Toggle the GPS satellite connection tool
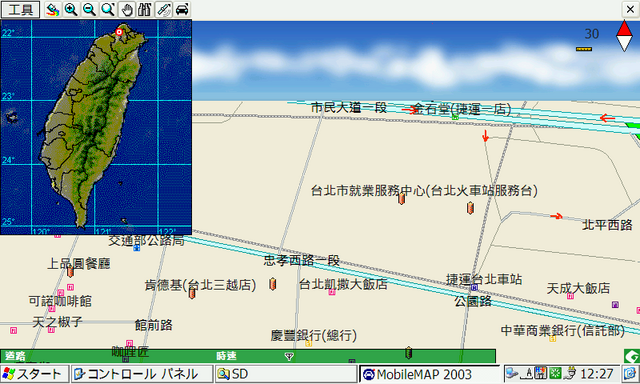Viewport: 640px width, 384px height. [164, 9]
